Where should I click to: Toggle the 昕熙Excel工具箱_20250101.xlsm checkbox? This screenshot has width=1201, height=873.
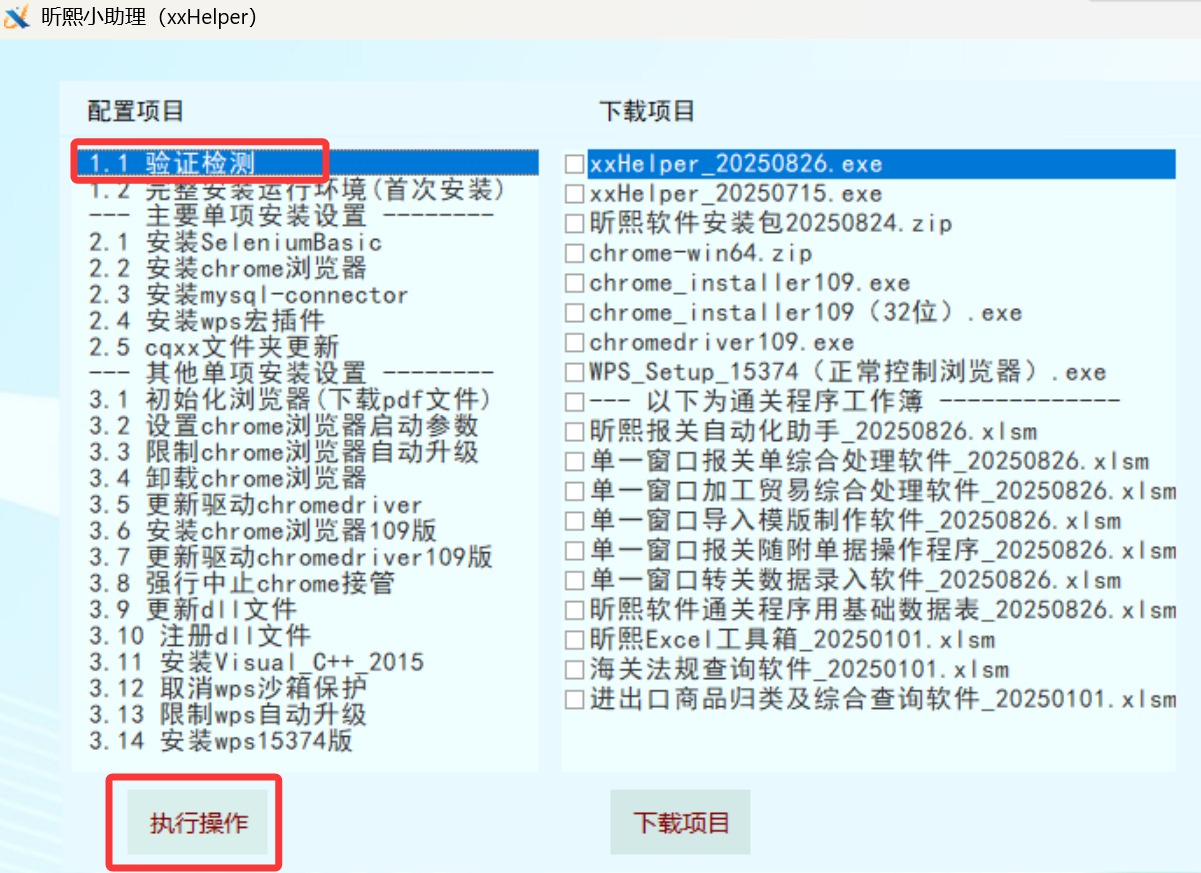tap(574, 640)
